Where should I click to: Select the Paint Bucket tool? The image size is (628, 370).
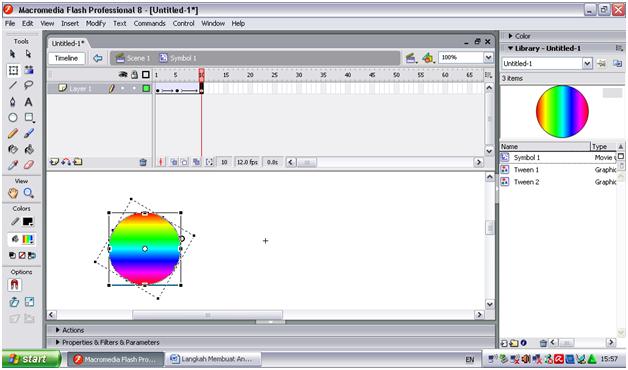click(28, 149)
